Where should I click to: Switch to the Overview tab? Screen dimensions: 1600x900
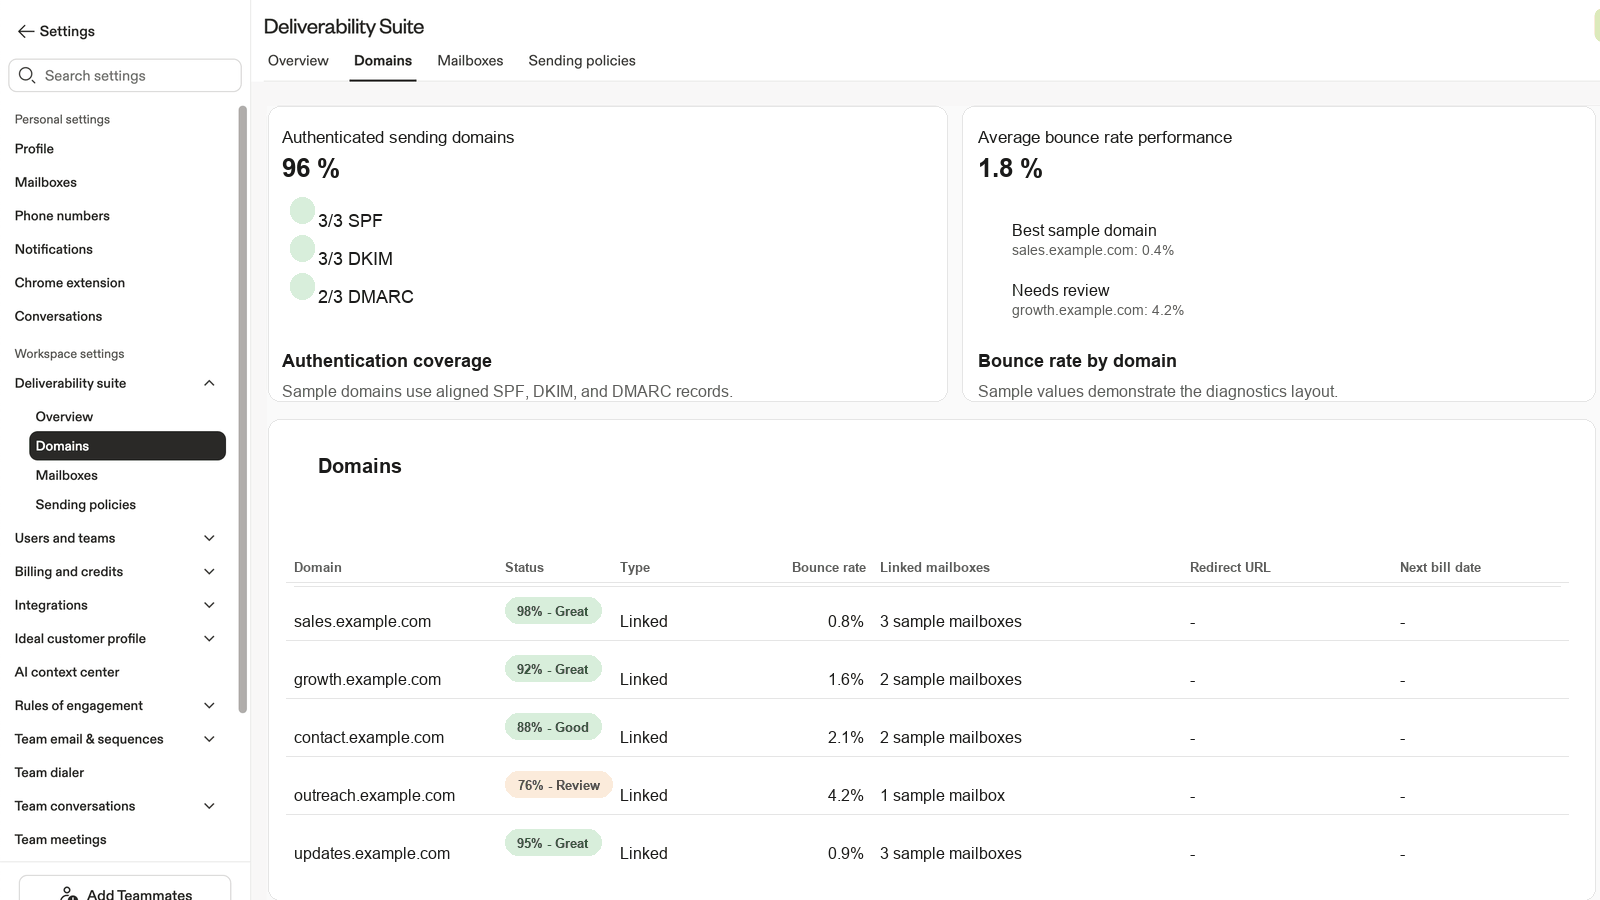coord(298,61)
